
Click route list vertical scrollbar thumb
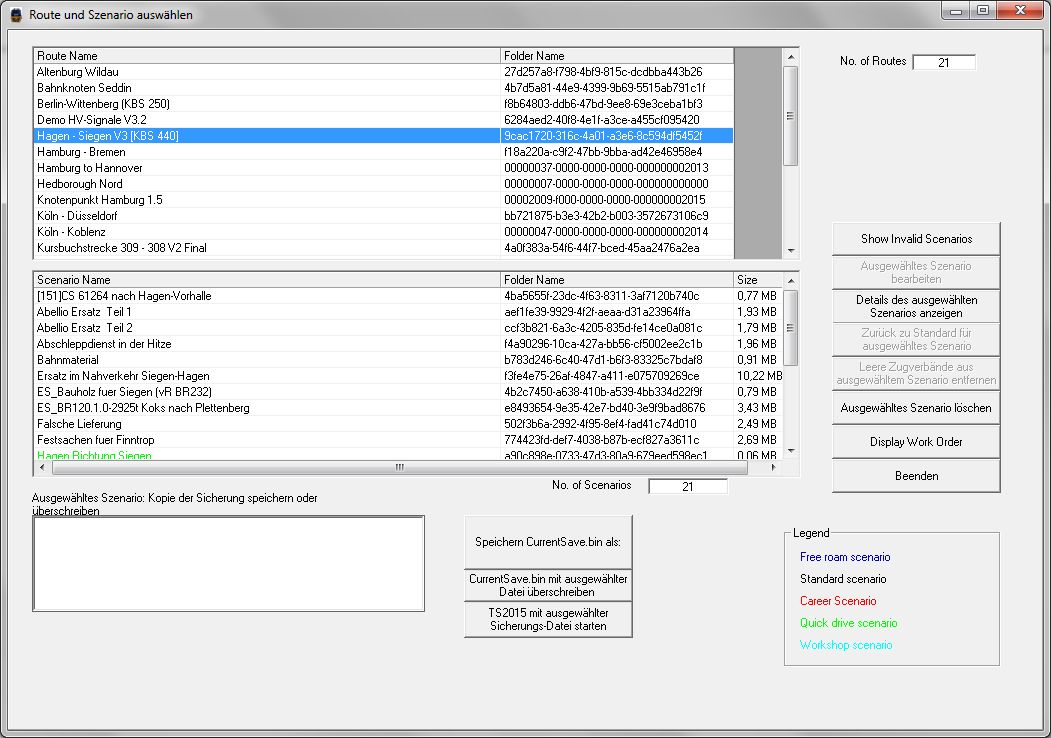coord(791,116)
